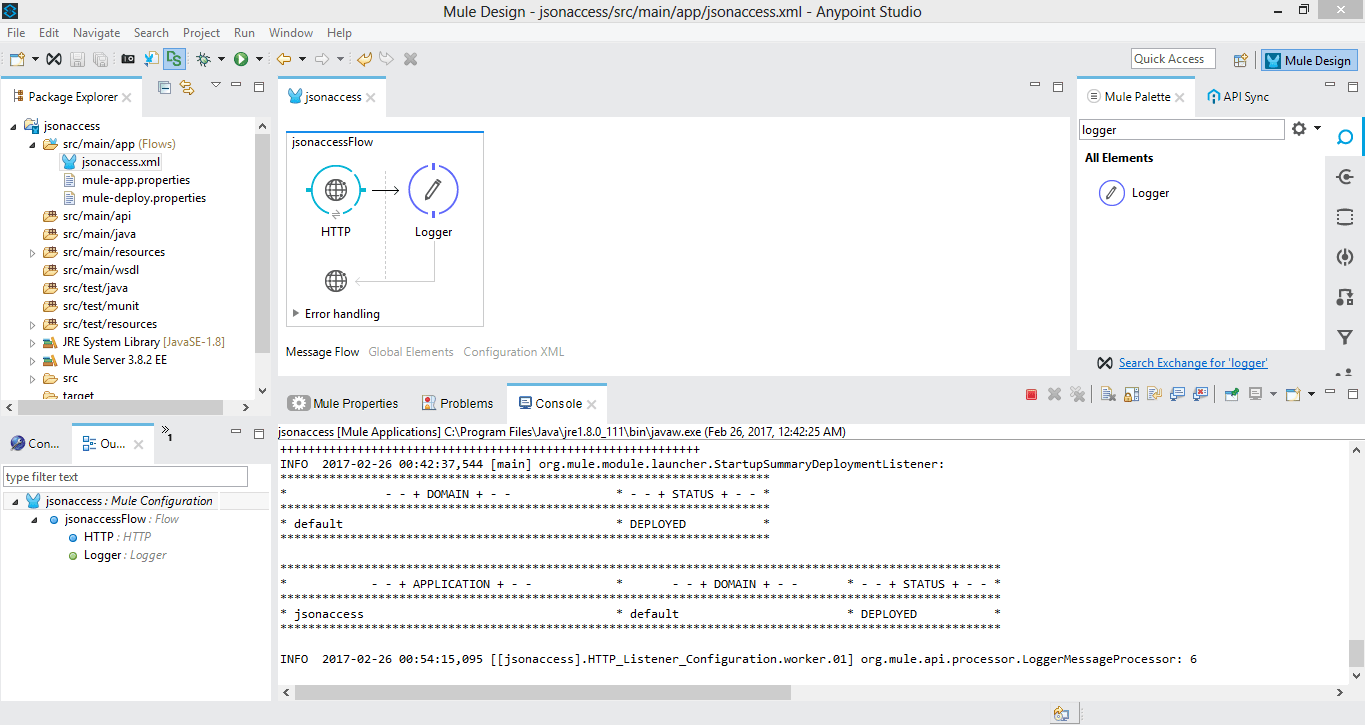Screen dimensions: 1365x725
Task: Terminate the running app with red stop icon
Action: pos(1031,394)
